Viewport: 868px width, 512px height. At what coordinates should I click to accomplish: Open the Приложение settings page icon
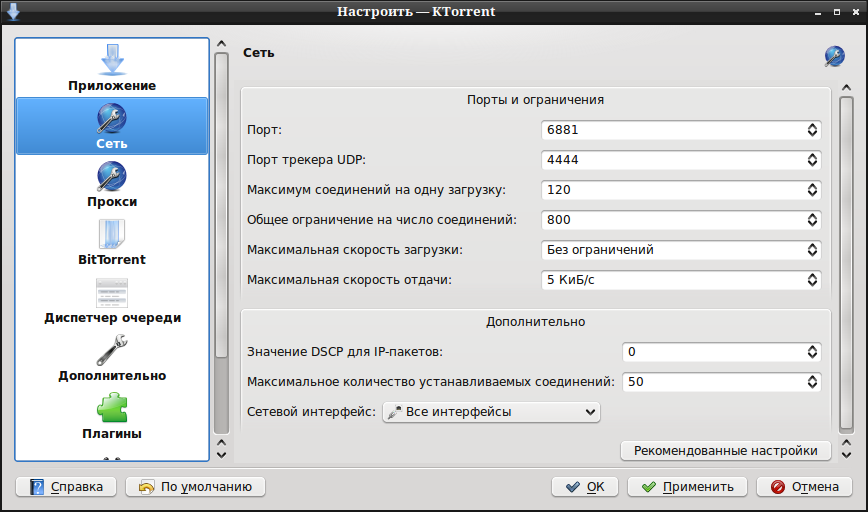pos(112,60)
